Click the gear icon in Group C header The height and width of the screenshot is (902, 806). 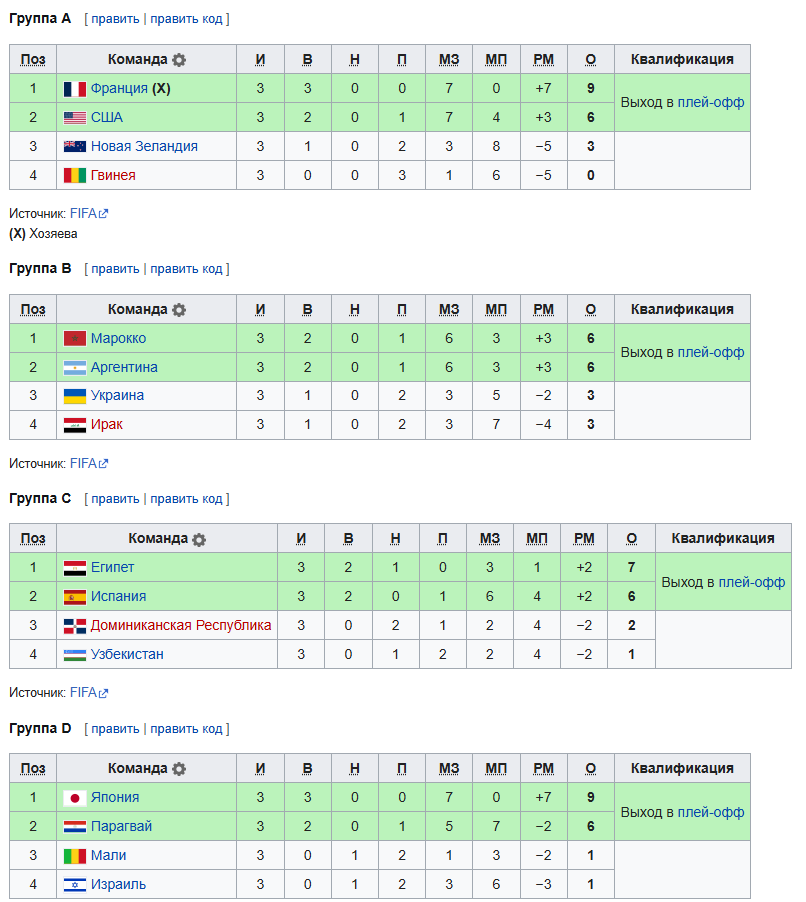click(199, 540)
